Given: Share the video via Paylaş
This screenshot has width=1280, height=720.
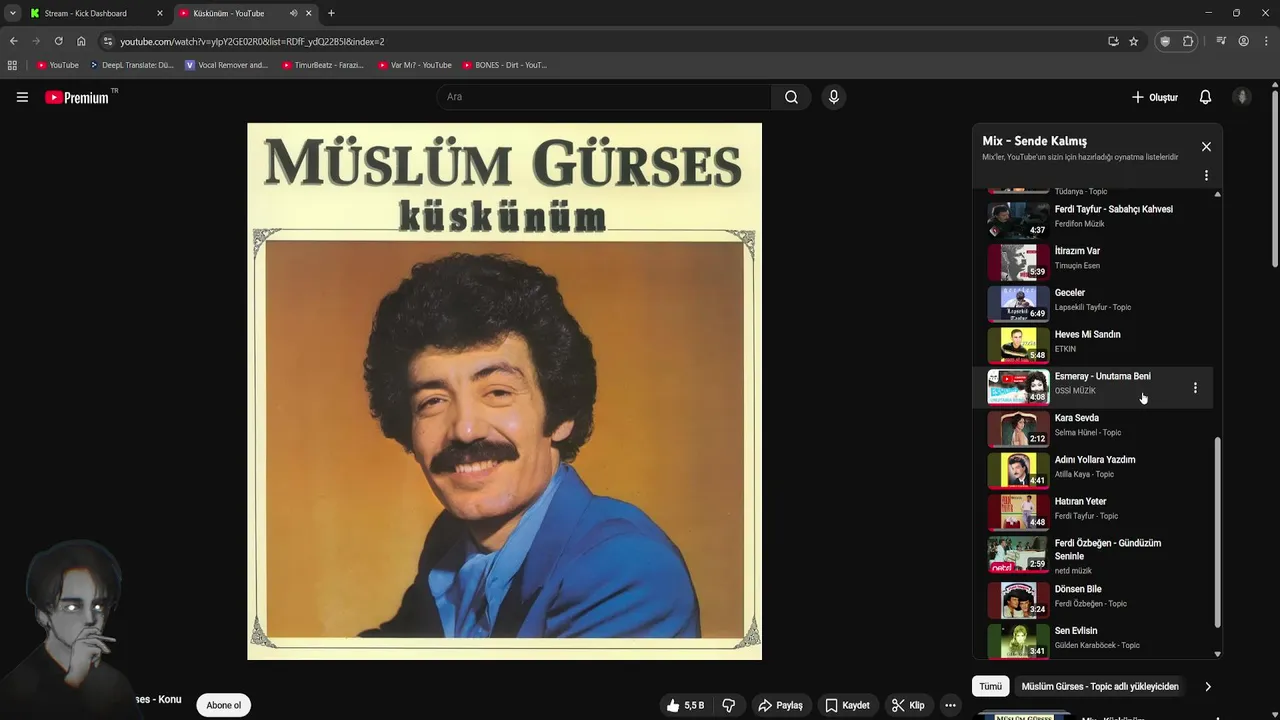Looking at the screenshot, I should pyautogui.click(x=780, y=705).
